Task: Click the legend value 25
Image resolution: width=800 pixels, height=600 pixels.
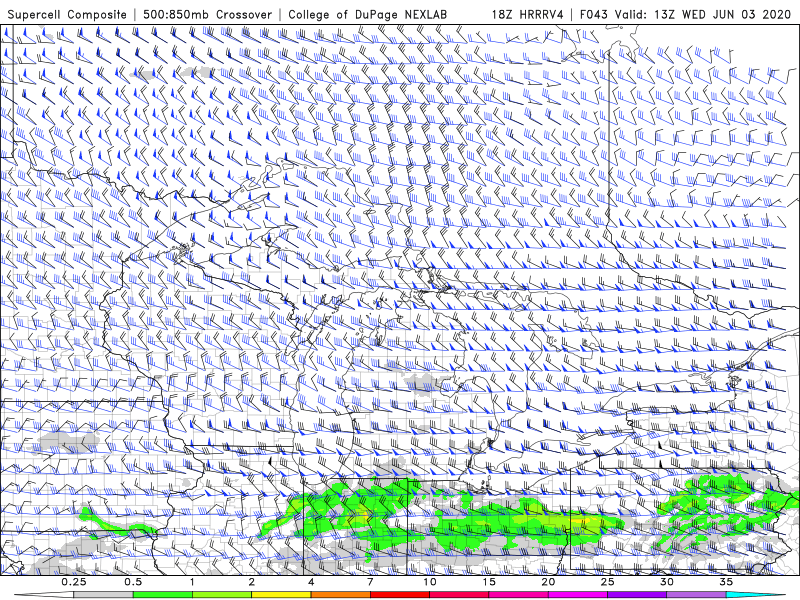Action: (x=607, y=582)
